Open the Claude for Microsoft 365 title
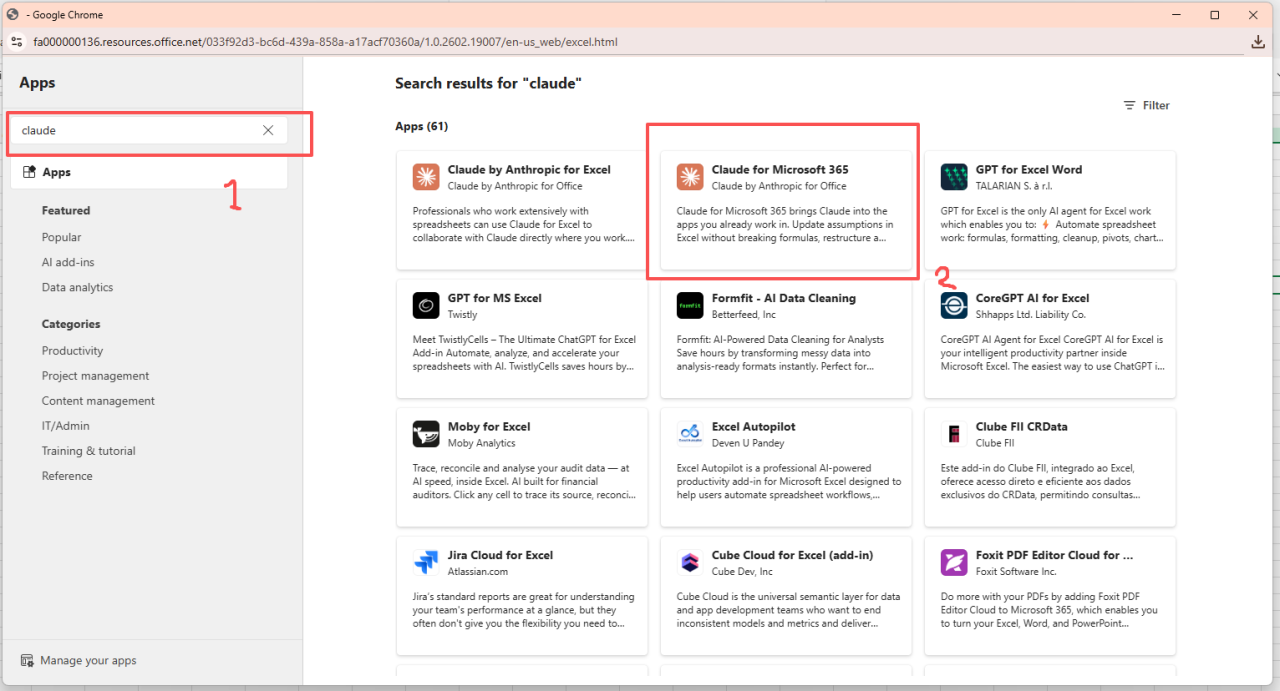 coord(780,170)
